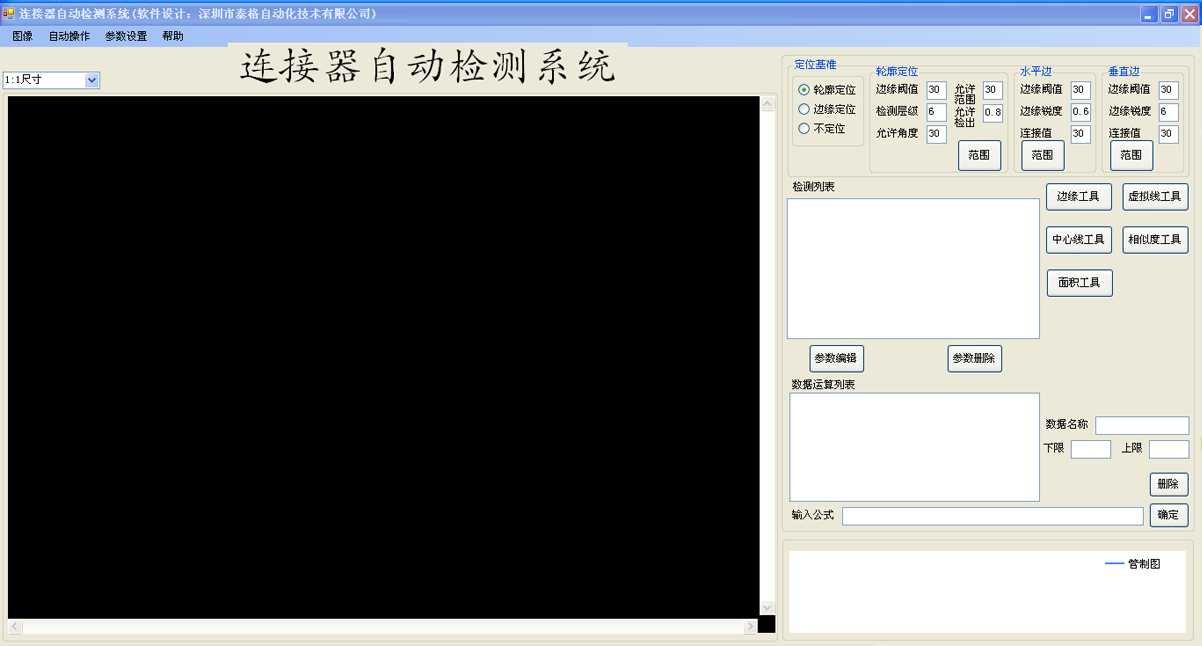Click the 范围 button in 水平边 group
This screenshot has width=1202, height=646.
(x=1042, y=155)
